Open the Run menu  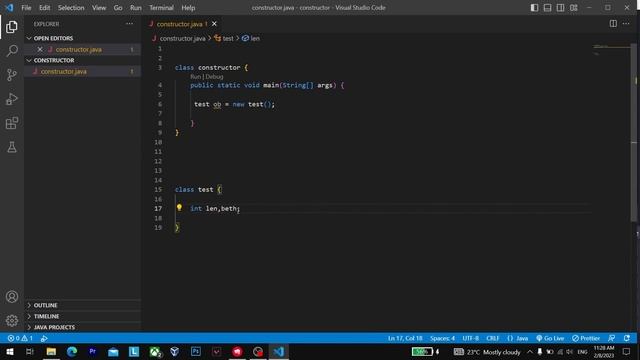click(136, 8)
